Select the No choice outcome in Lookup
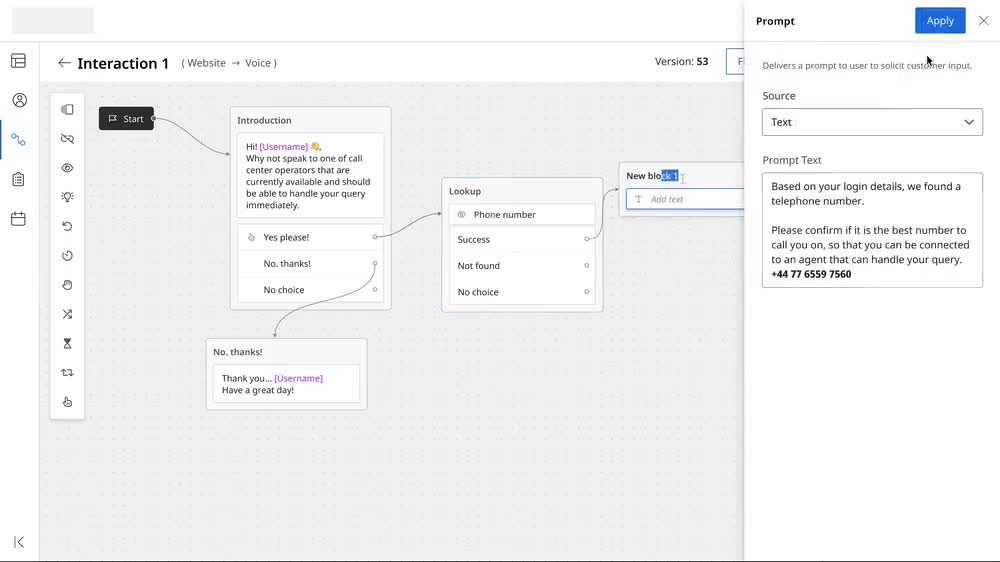Screen dimensions: 1000x562 [522, 292]
